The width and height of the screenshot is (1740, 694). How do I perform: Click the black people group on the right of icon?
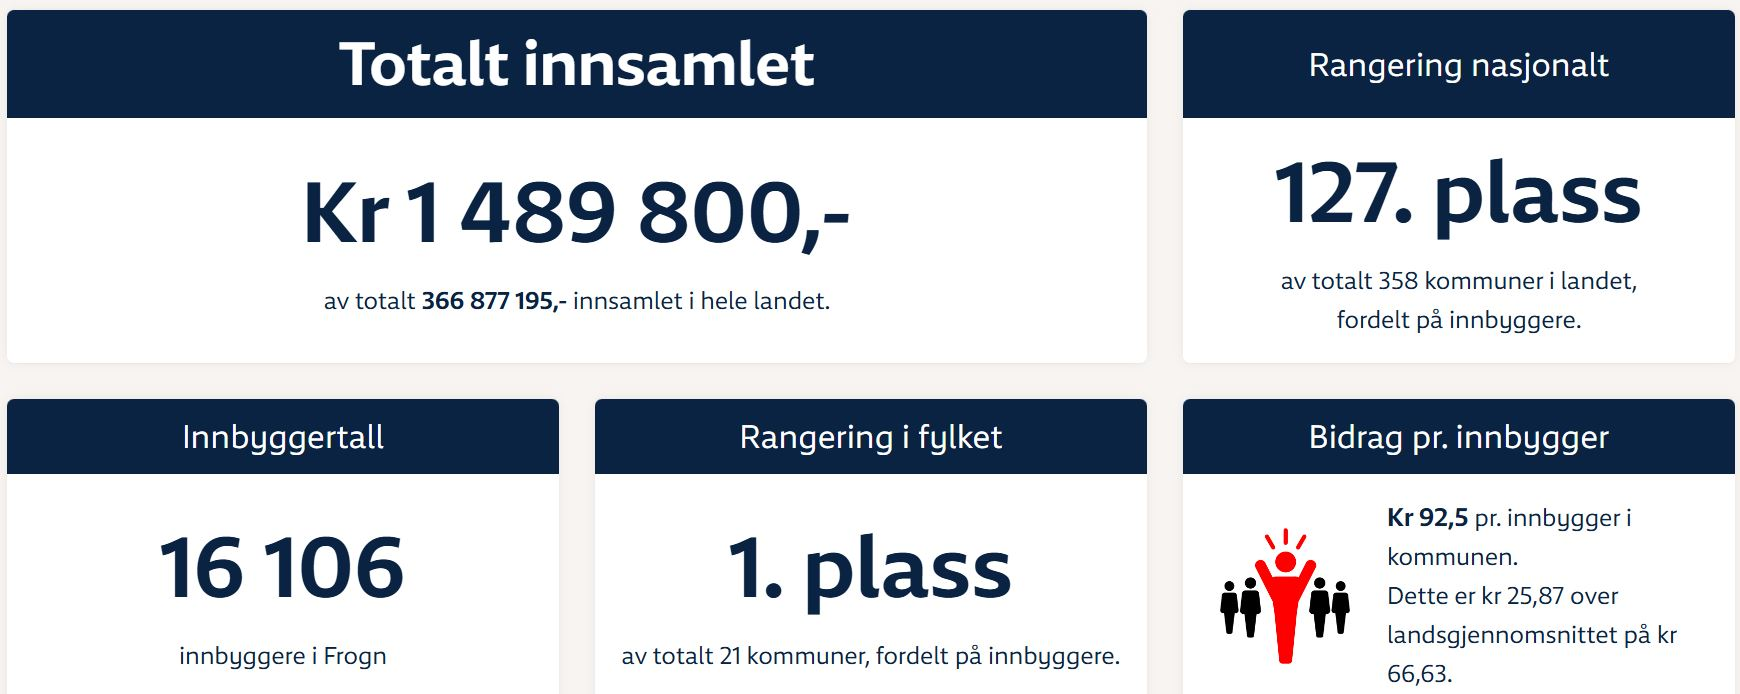pyautogui.click(x=1330, y=606)
